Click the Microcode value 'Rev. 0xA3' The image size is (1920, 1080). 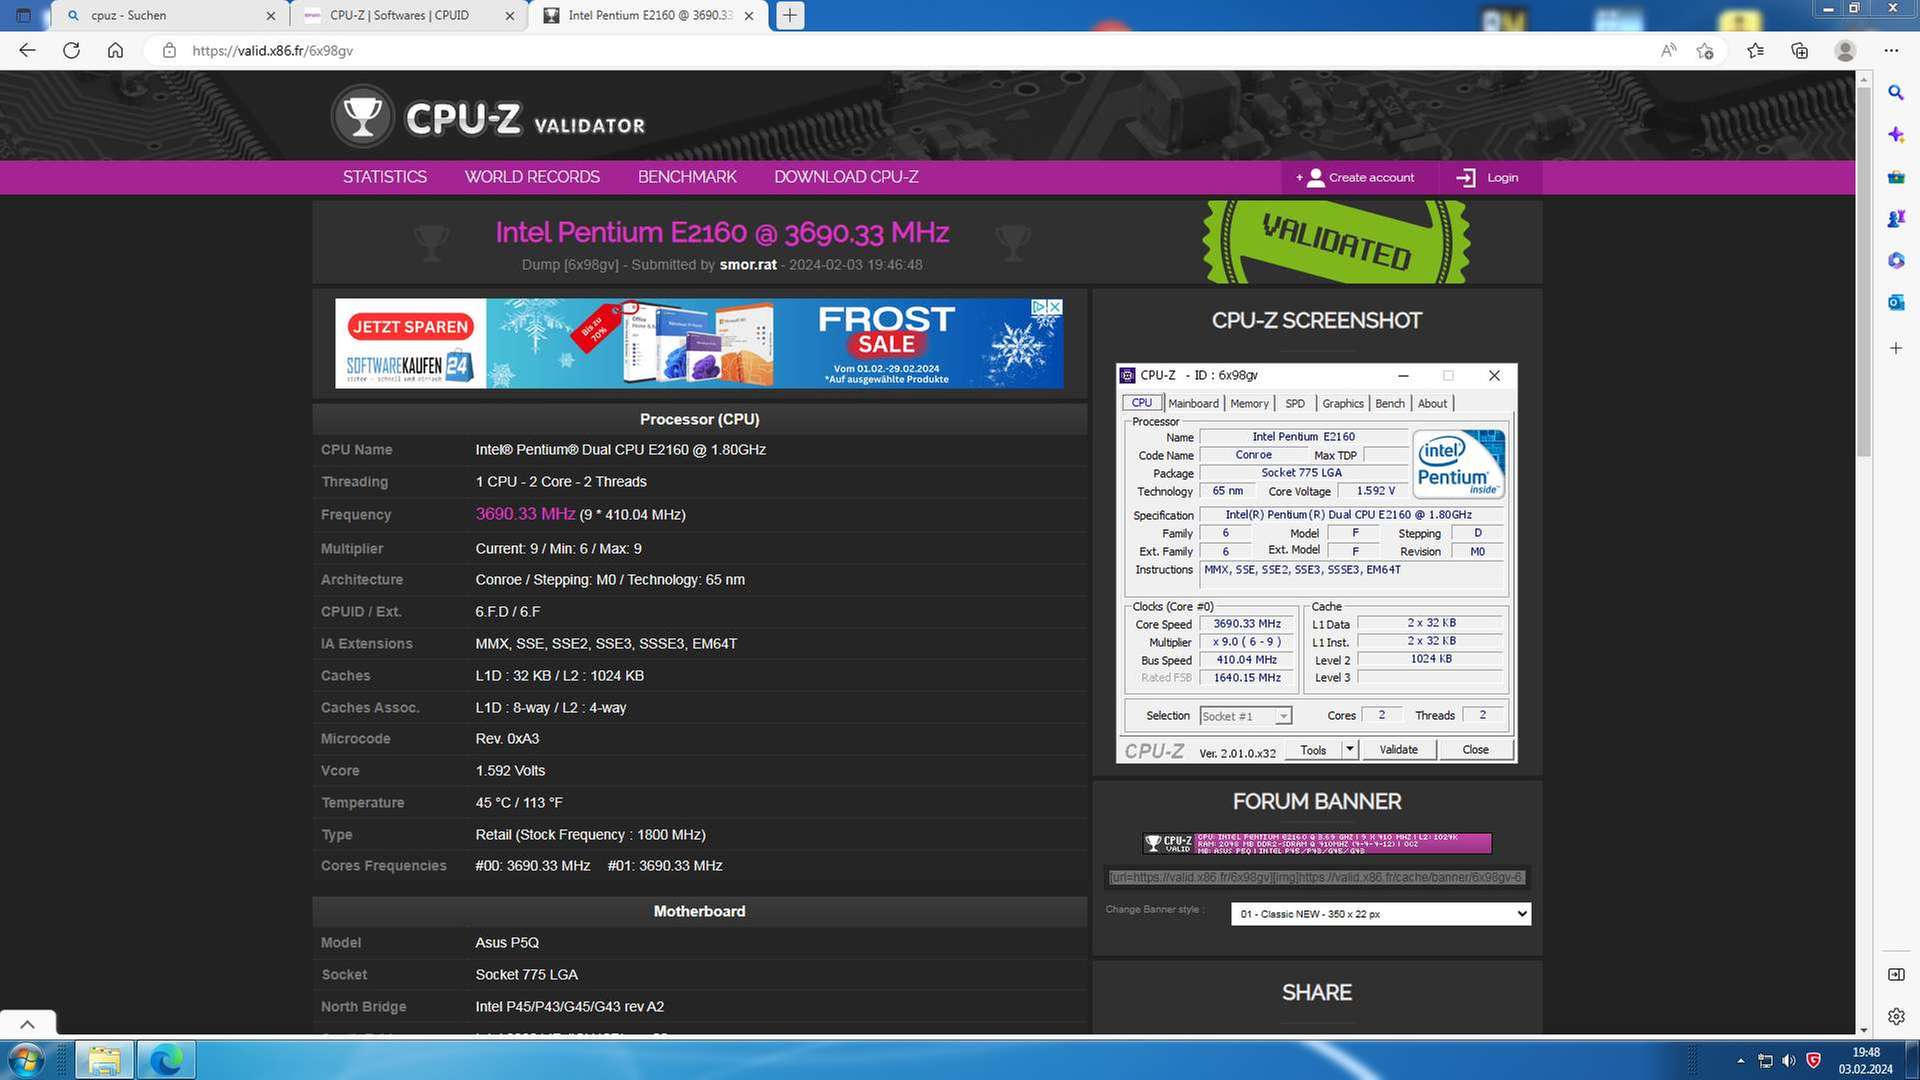pos(507,739)
